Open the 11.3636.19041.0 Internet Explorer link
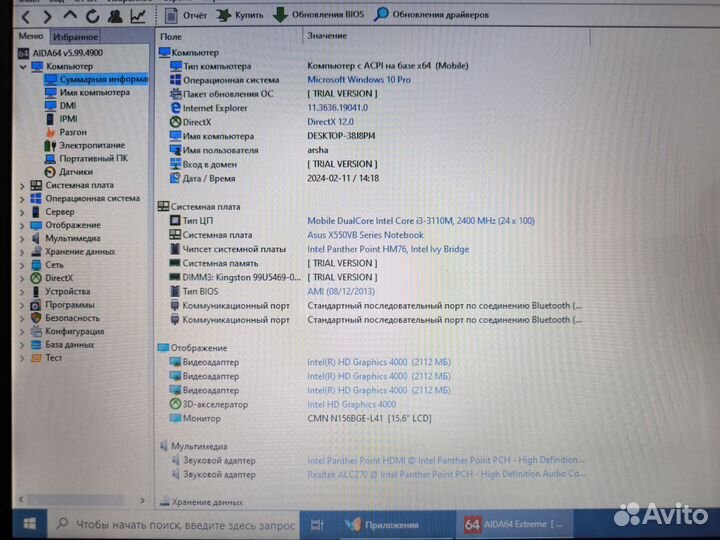The image size is (720, 540). (x=338, y=108)
